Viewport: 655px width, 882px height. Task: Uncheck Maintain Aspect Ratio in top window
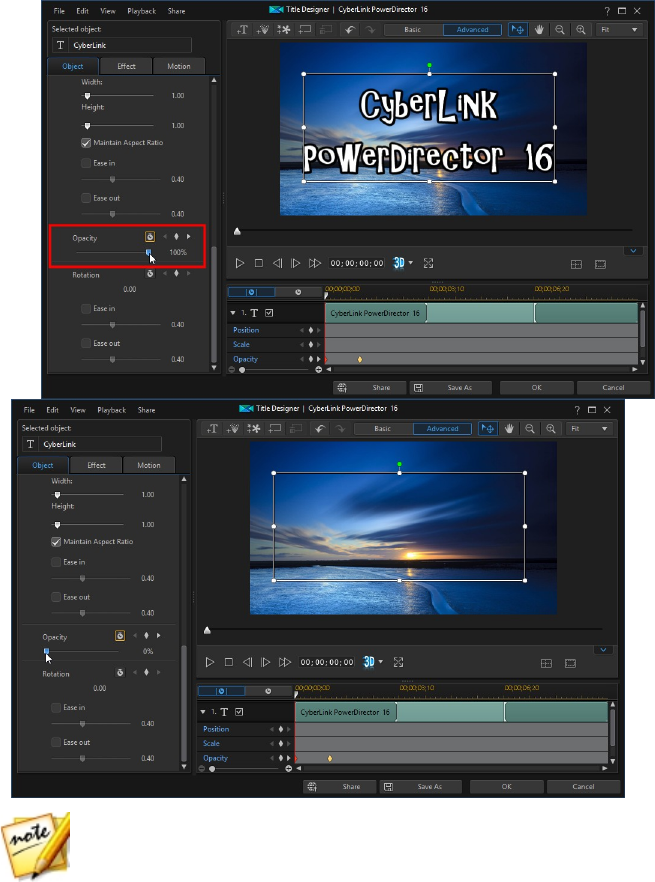pyautogui.click(x=86, y=143)
